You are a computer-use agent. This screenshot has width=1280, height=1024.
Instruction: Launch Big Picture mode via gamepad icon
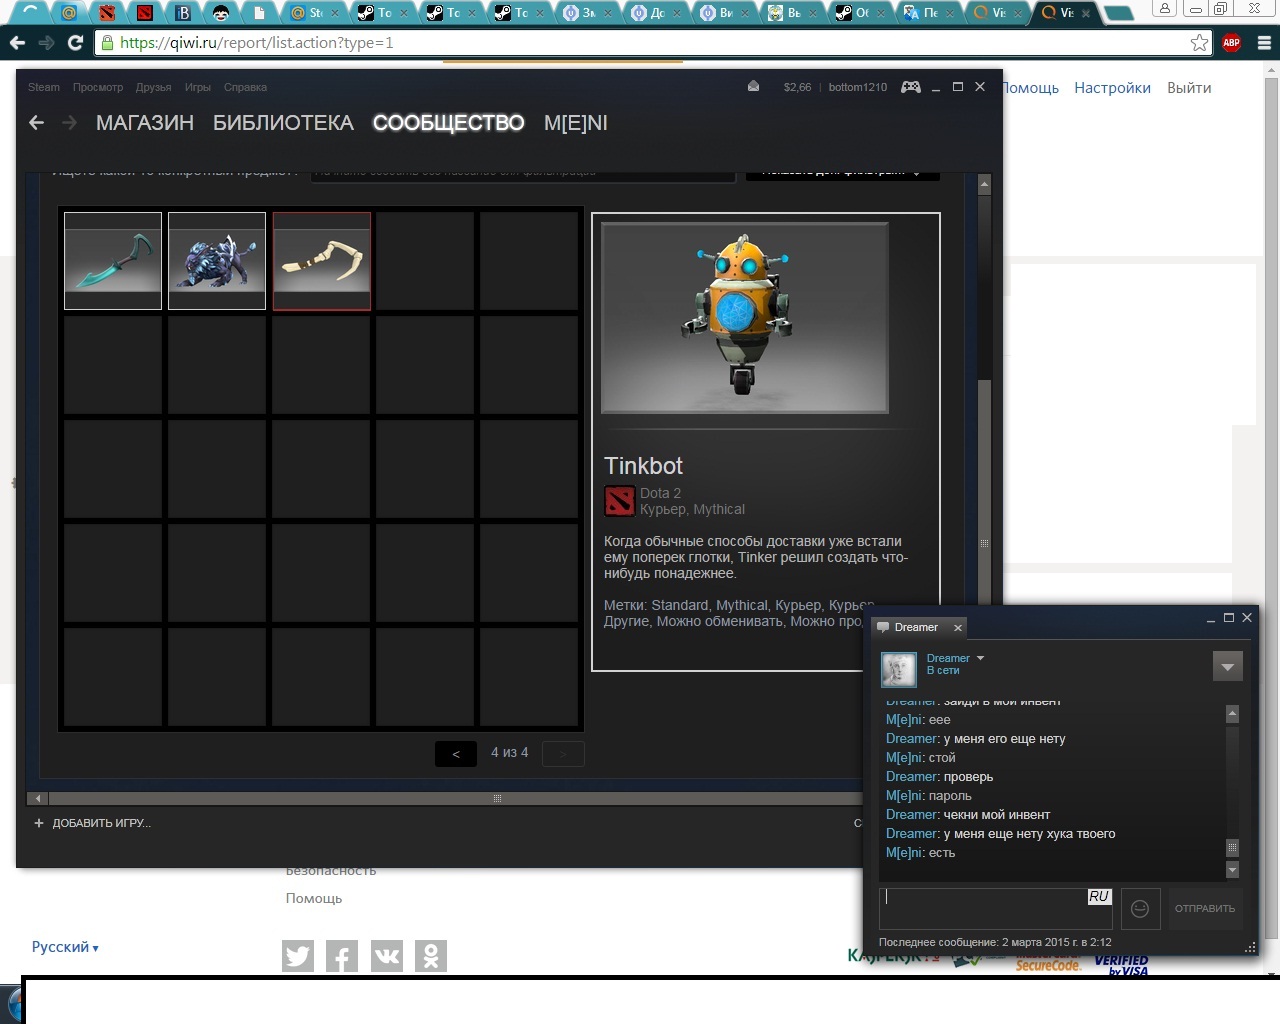coord(910,87)
